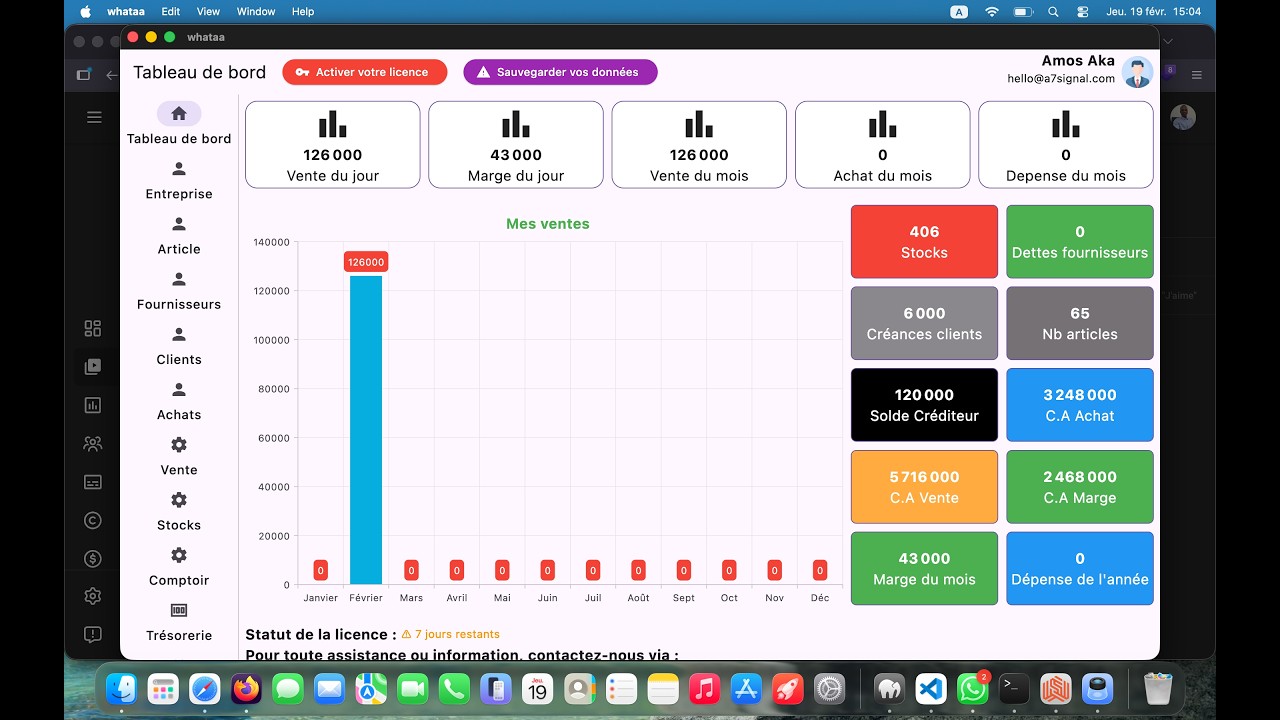1280x720 pixels.
Task: Click back arrow in background window toolbar
Action: (x=111, y=75)
